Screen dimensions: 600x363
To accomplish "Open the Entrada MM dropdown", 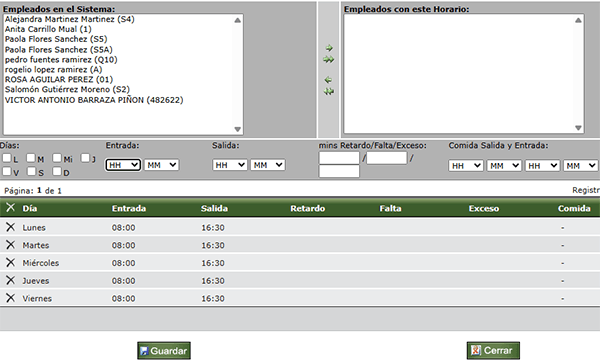I will 161,165.
